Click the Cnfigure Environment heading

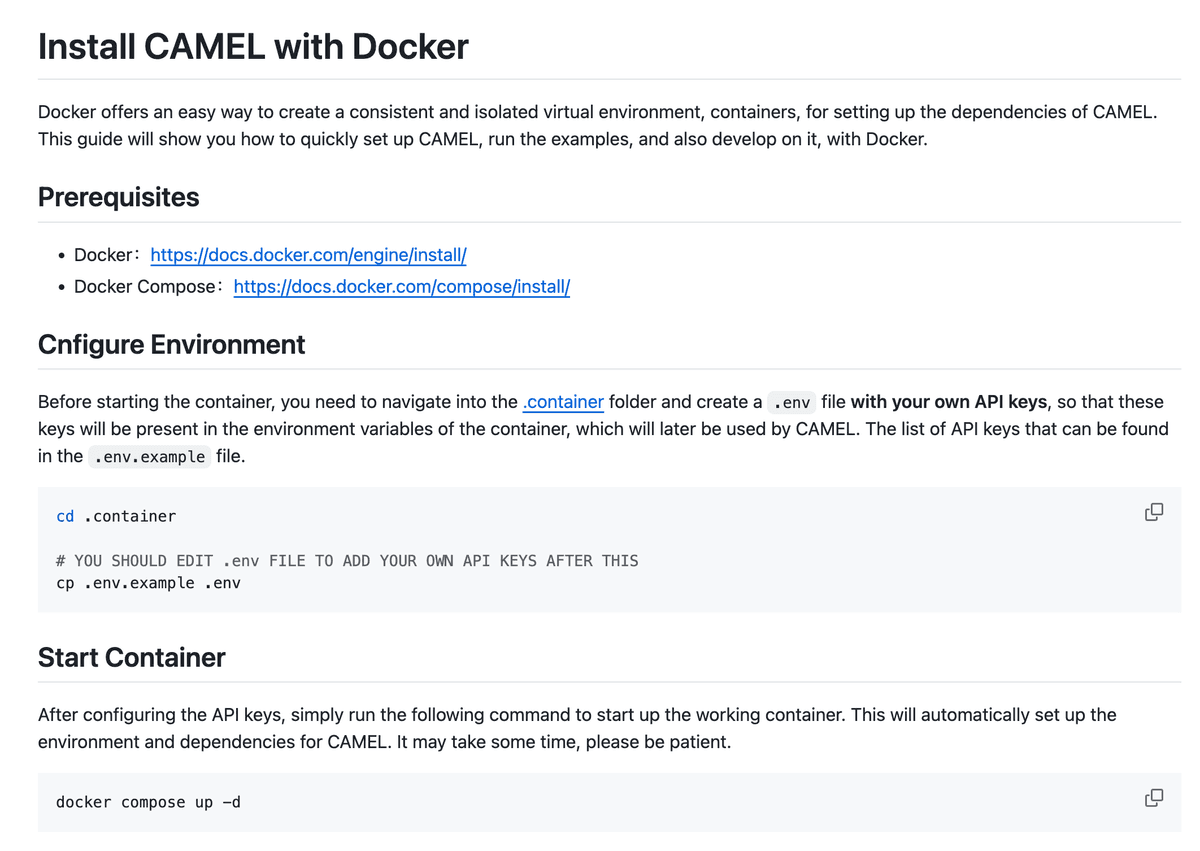pos(171,345)
